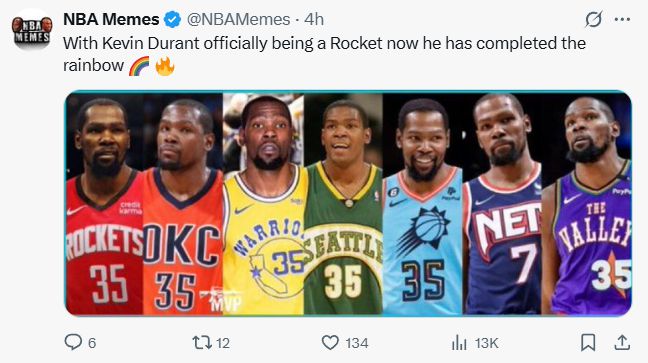This screenshot has width=648, height=363.
Task: Click the retweet arrows icon
Action: 202,342
